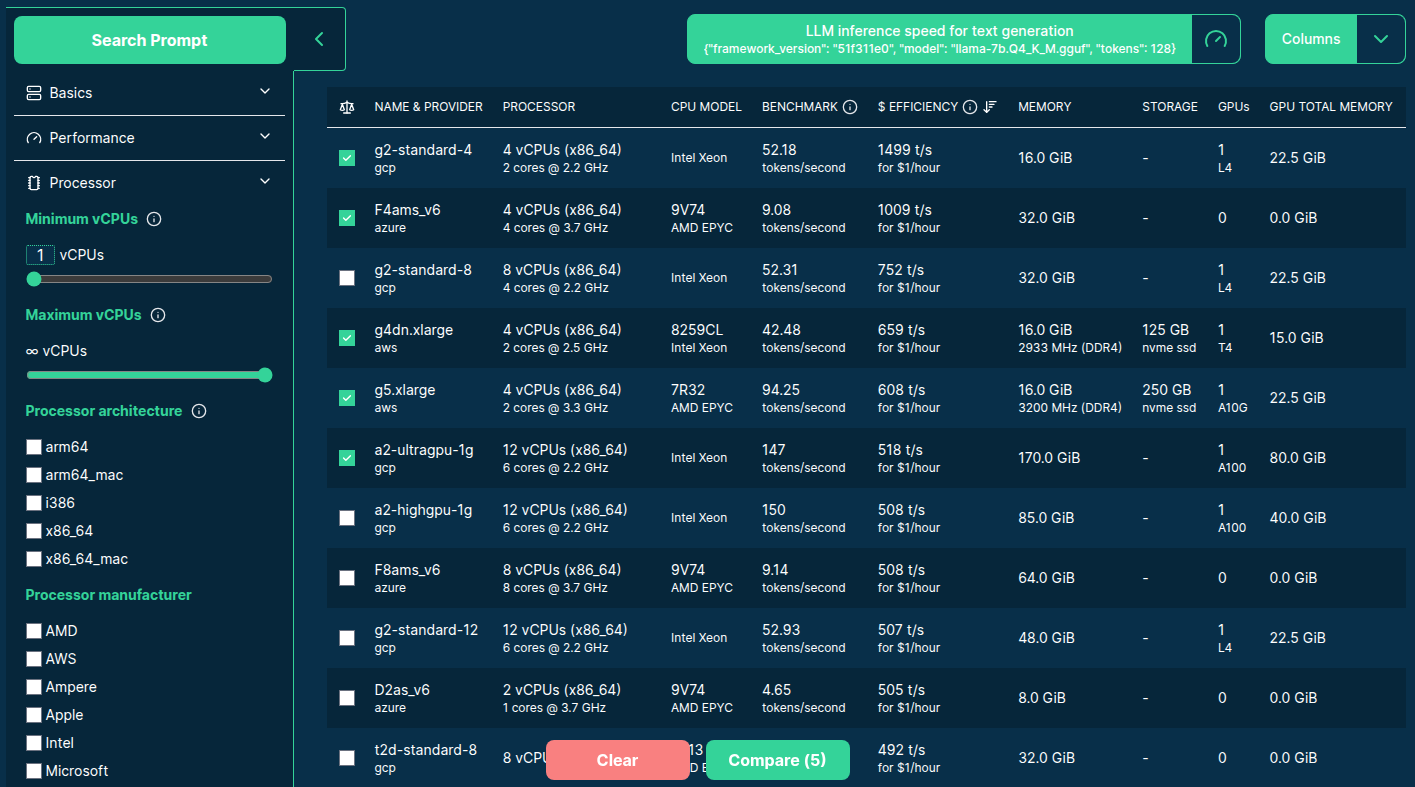Click info icon beside Maximum vCPUs
This screenshot has width=1415, height=787.
click(x=158, y=315)
